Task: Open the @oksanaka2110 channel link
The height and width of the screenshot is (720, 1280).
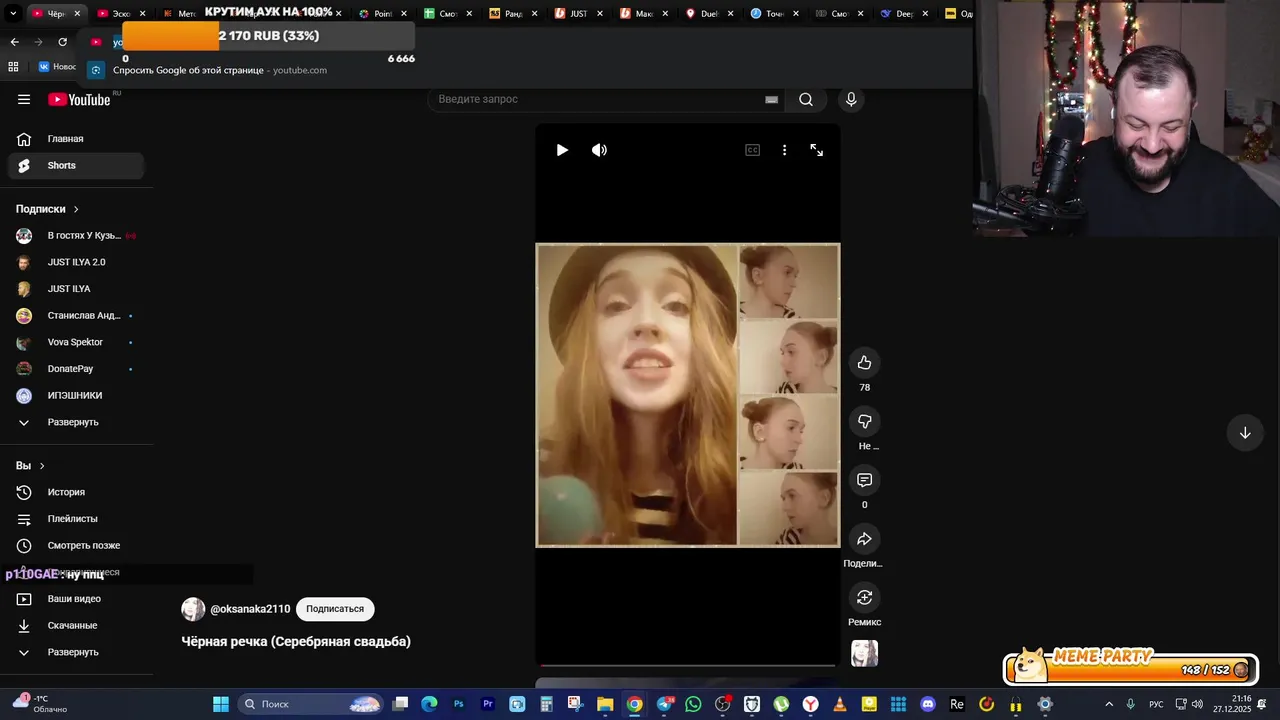Action: click(x=250, y=609)
